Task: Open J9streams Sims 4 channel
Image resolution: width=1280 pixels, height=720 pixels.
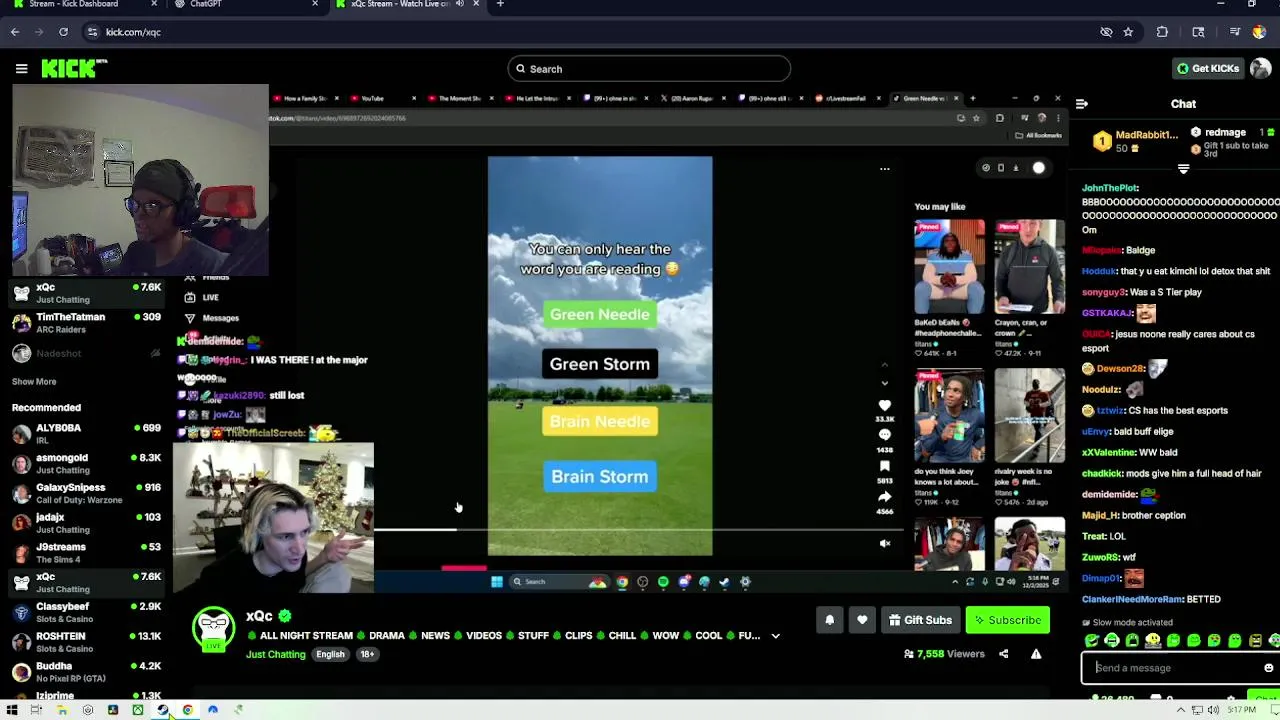Action: (85, 553)
